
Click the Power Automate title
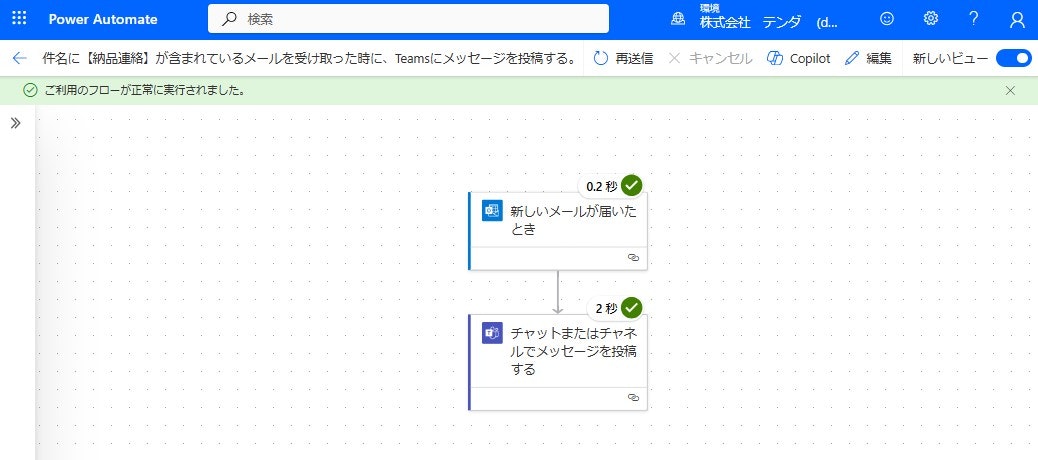tap(103, 19)
